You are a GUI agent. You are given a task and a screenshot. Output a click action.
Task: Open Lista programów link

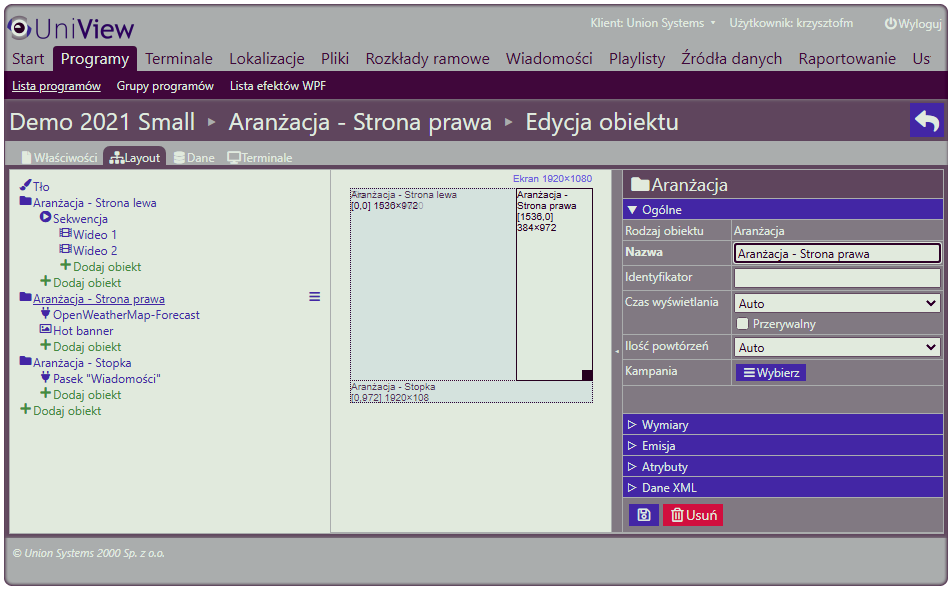[x=56, y=86]
